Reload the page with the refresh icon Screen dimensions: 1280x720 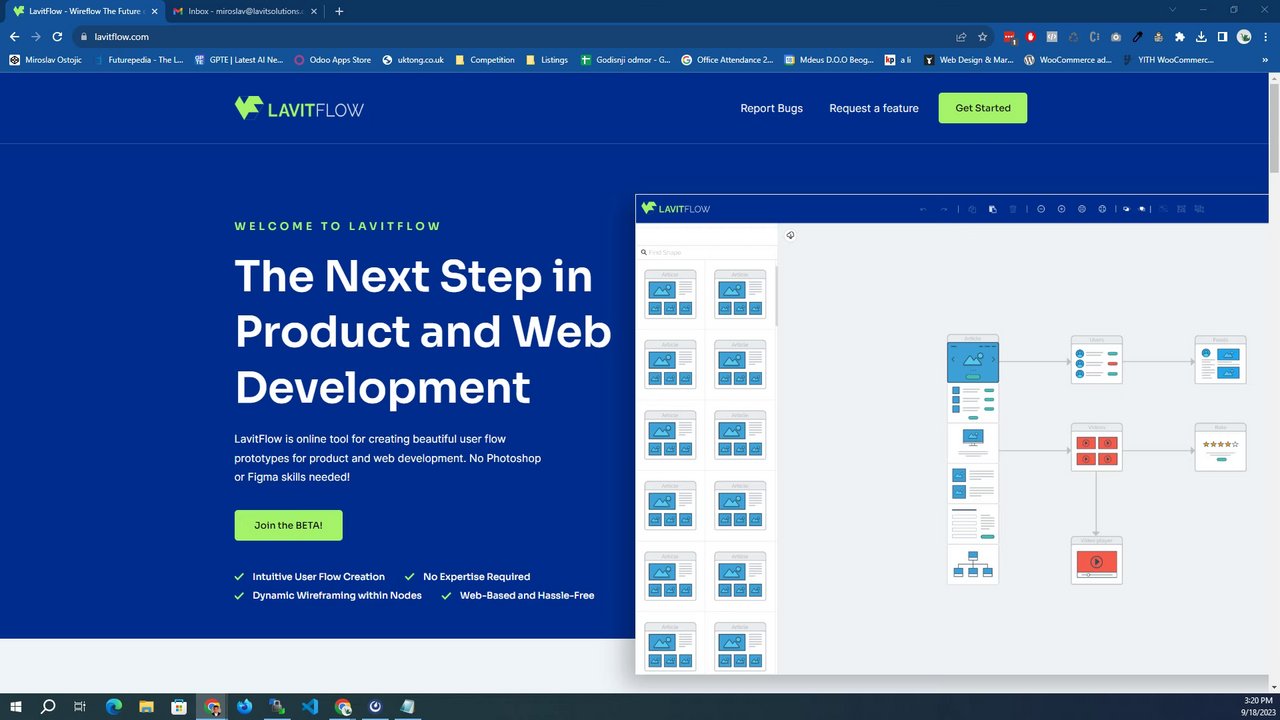(x=57, y=37)
